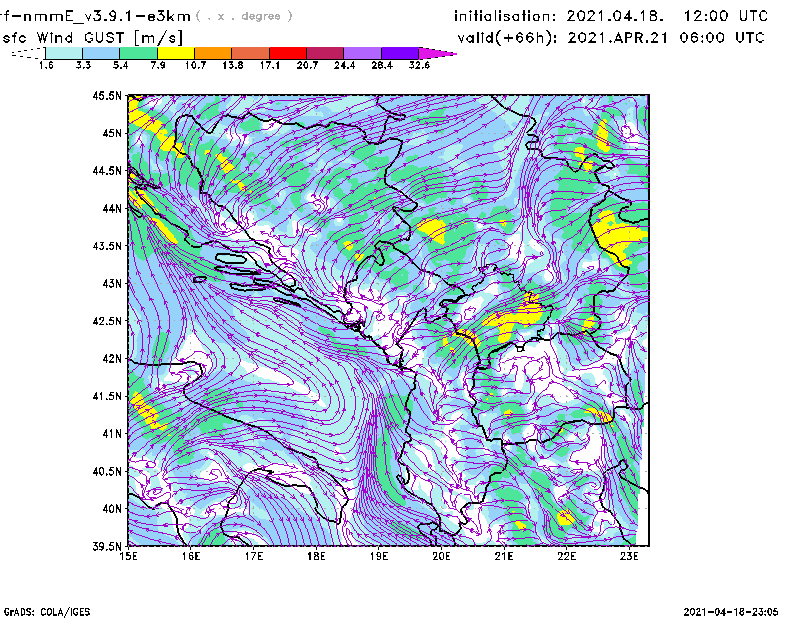Click the "16E" longitude label
This screenshot has width=800, height=618.
(191, 556)
